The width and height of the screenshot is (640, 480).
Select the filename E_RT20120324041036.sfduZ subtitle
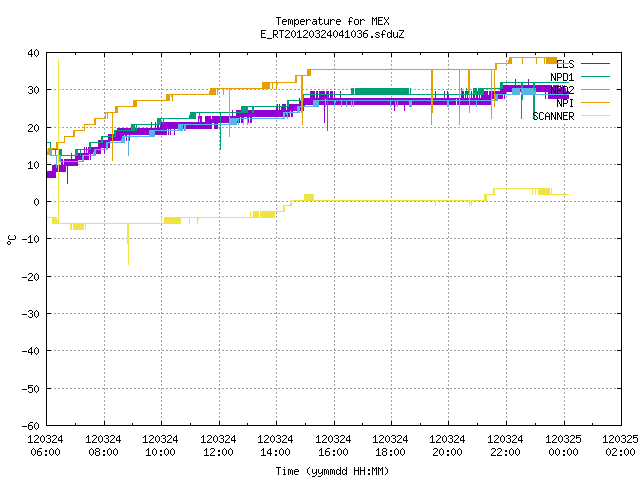point(332,34)
